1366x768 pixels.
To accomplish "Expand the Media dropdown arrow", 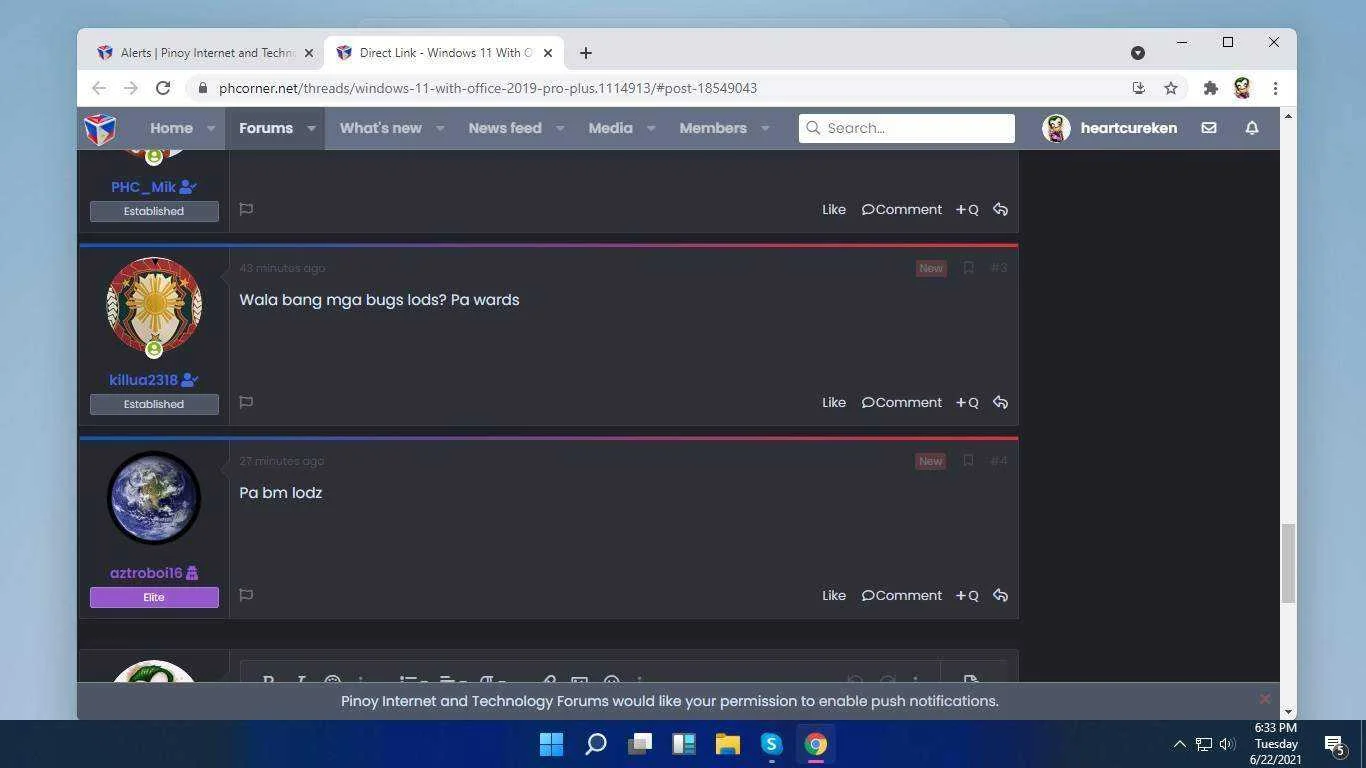I will click(651, 128).
